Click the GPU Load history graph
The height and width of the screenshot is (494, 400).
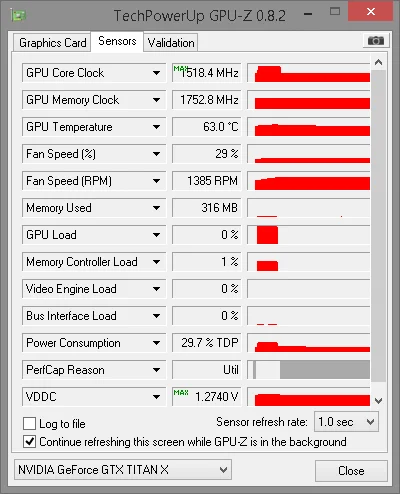309,235
